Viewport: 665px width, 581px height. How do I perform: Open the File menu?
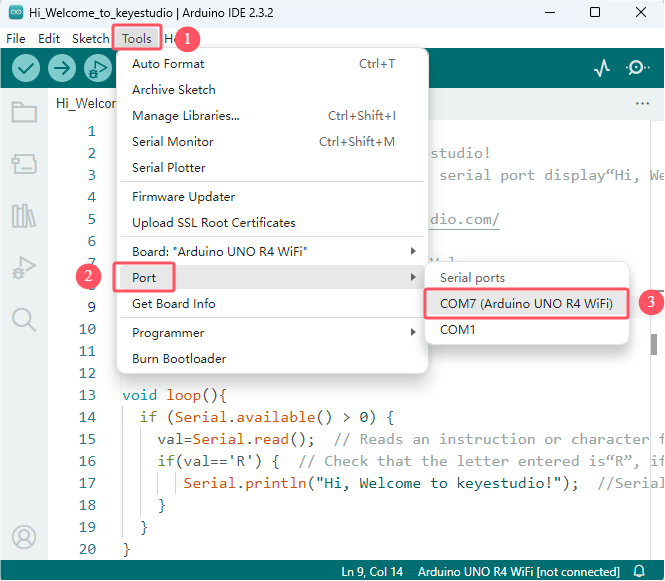[16, 39]
